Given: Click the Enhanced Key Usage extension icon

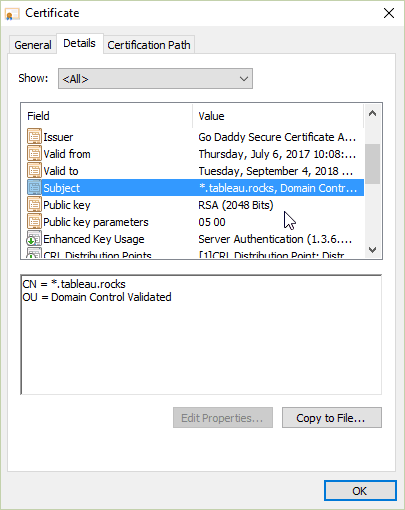Looking at the screenshot, I should click(x=34, y=239).
